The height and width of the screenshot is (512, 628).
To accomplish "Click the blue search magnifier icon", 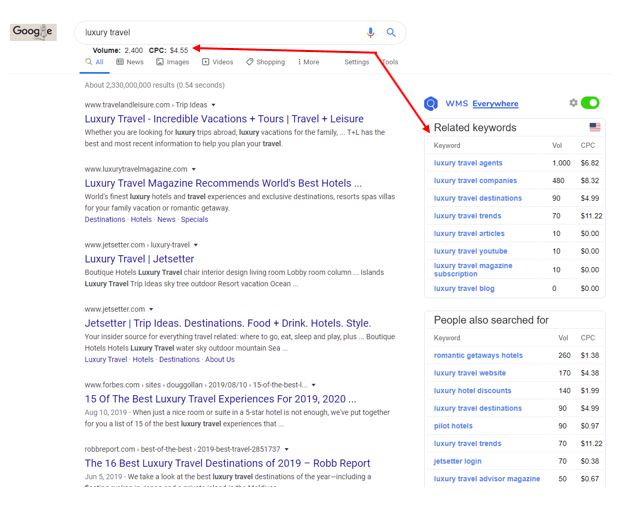I will [391, 32].
